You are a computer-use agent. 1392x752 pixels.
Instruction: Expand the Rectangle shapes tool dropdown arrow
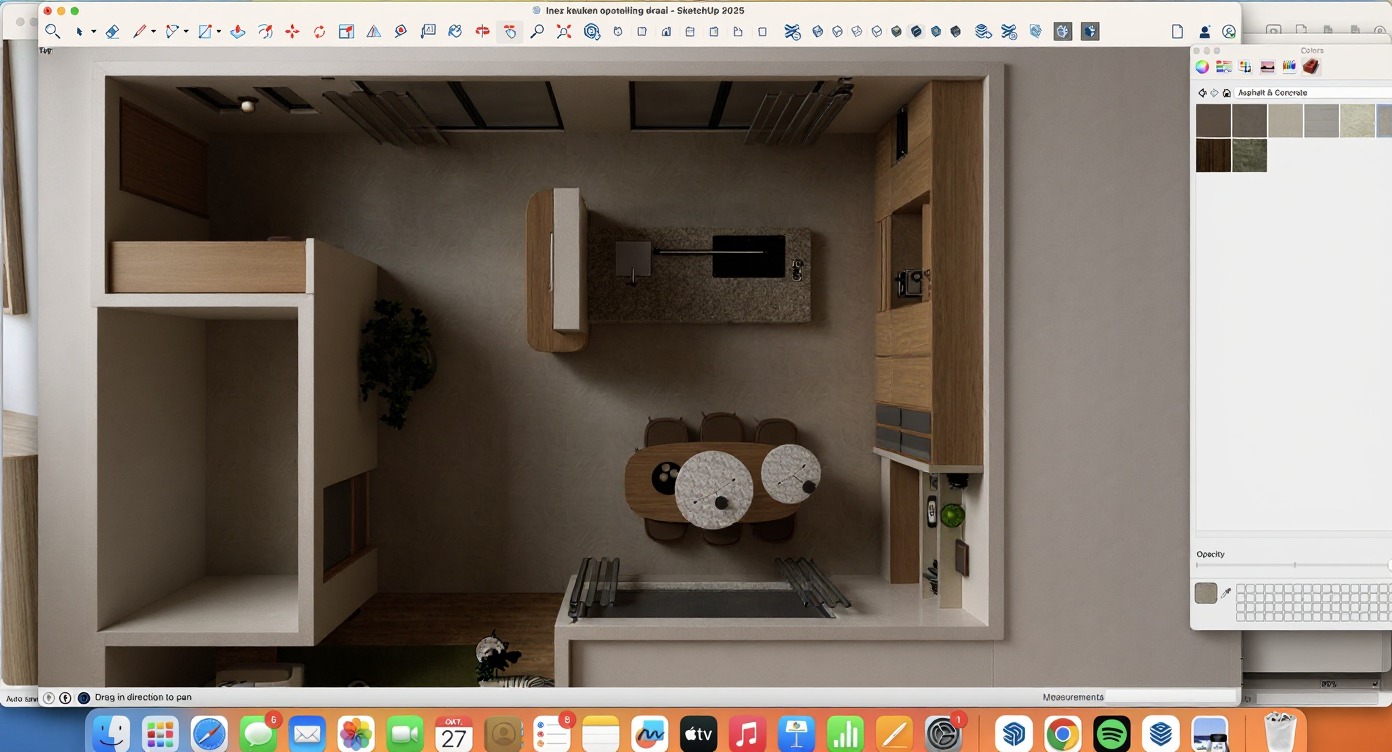click(x=218, y=32)
